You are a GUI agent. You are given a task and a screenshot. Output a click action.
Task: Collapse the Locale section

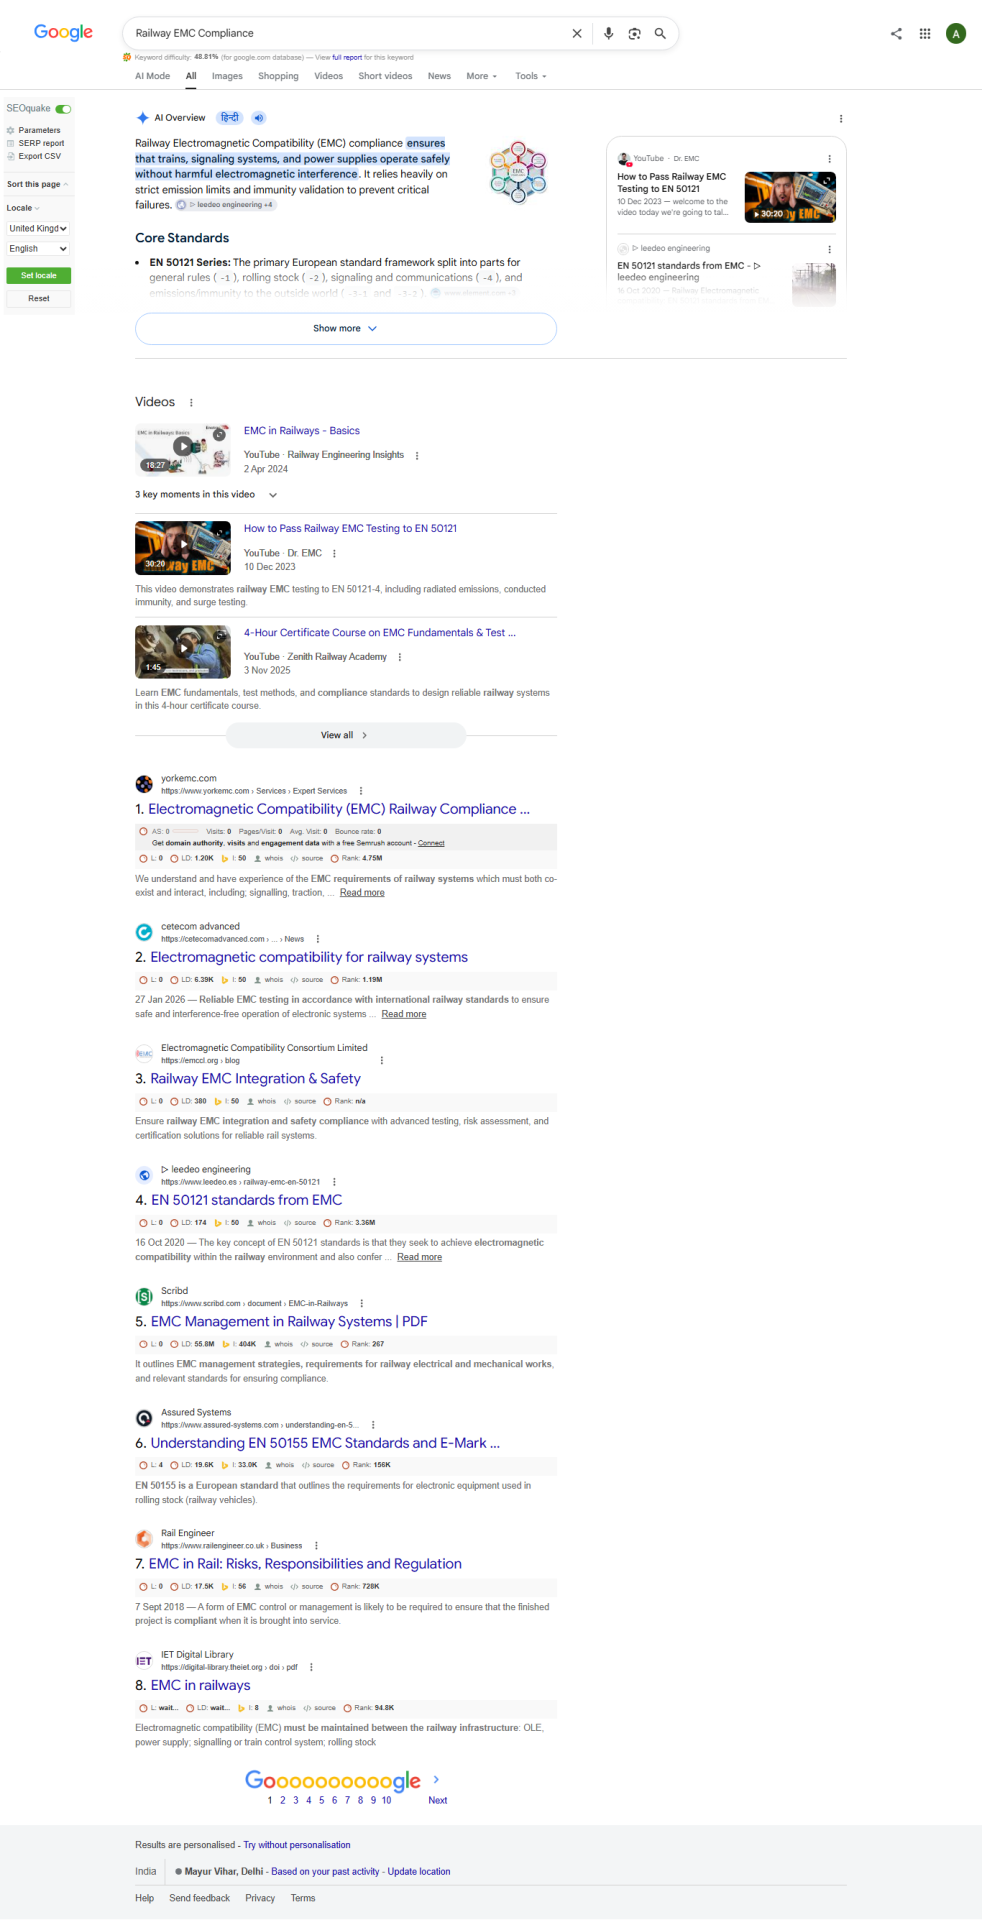coord(23,208)
